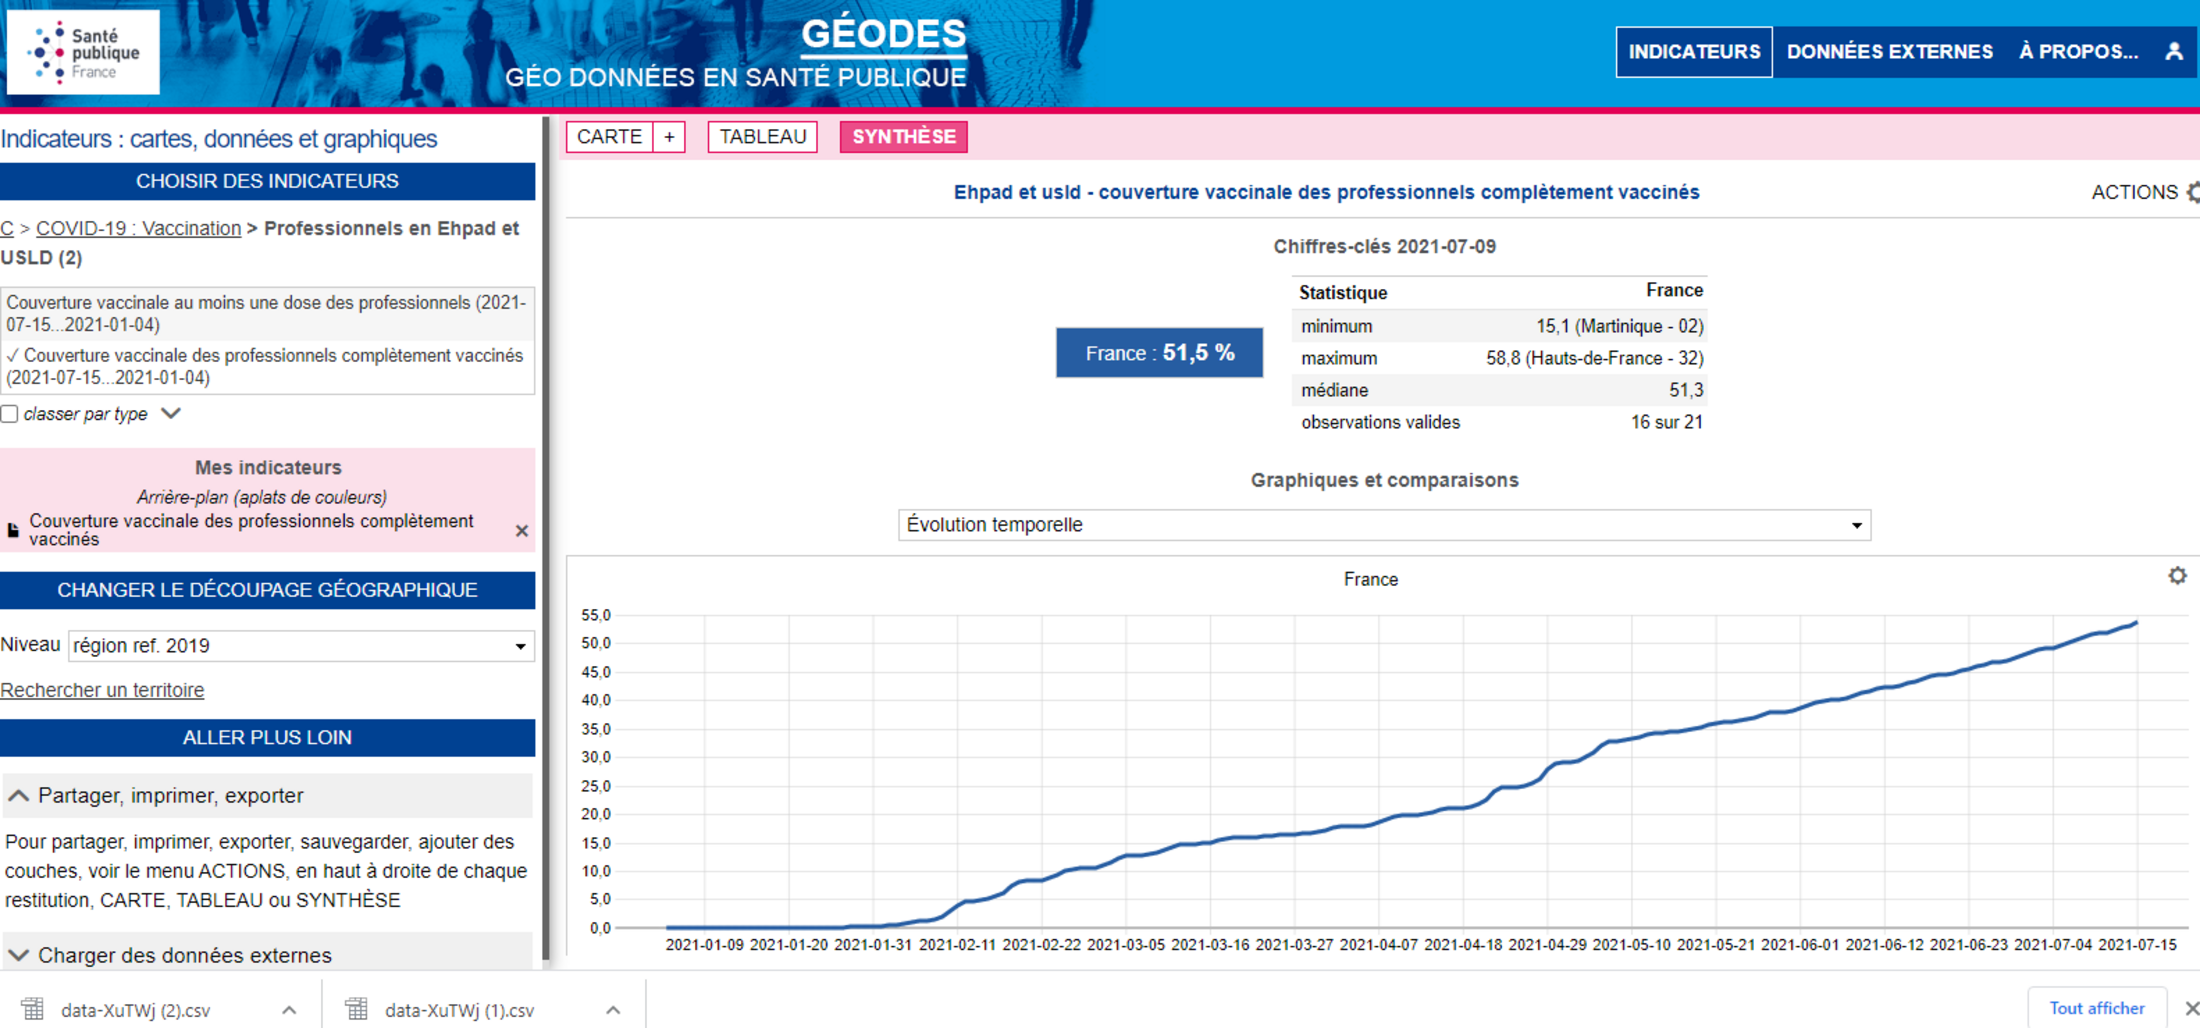Select Couverture vaccinale des professionnels complètement vaccinés indicator
Image resolution: width=2200 pixels, height=1028 pixels.
(x=267, y=366)
